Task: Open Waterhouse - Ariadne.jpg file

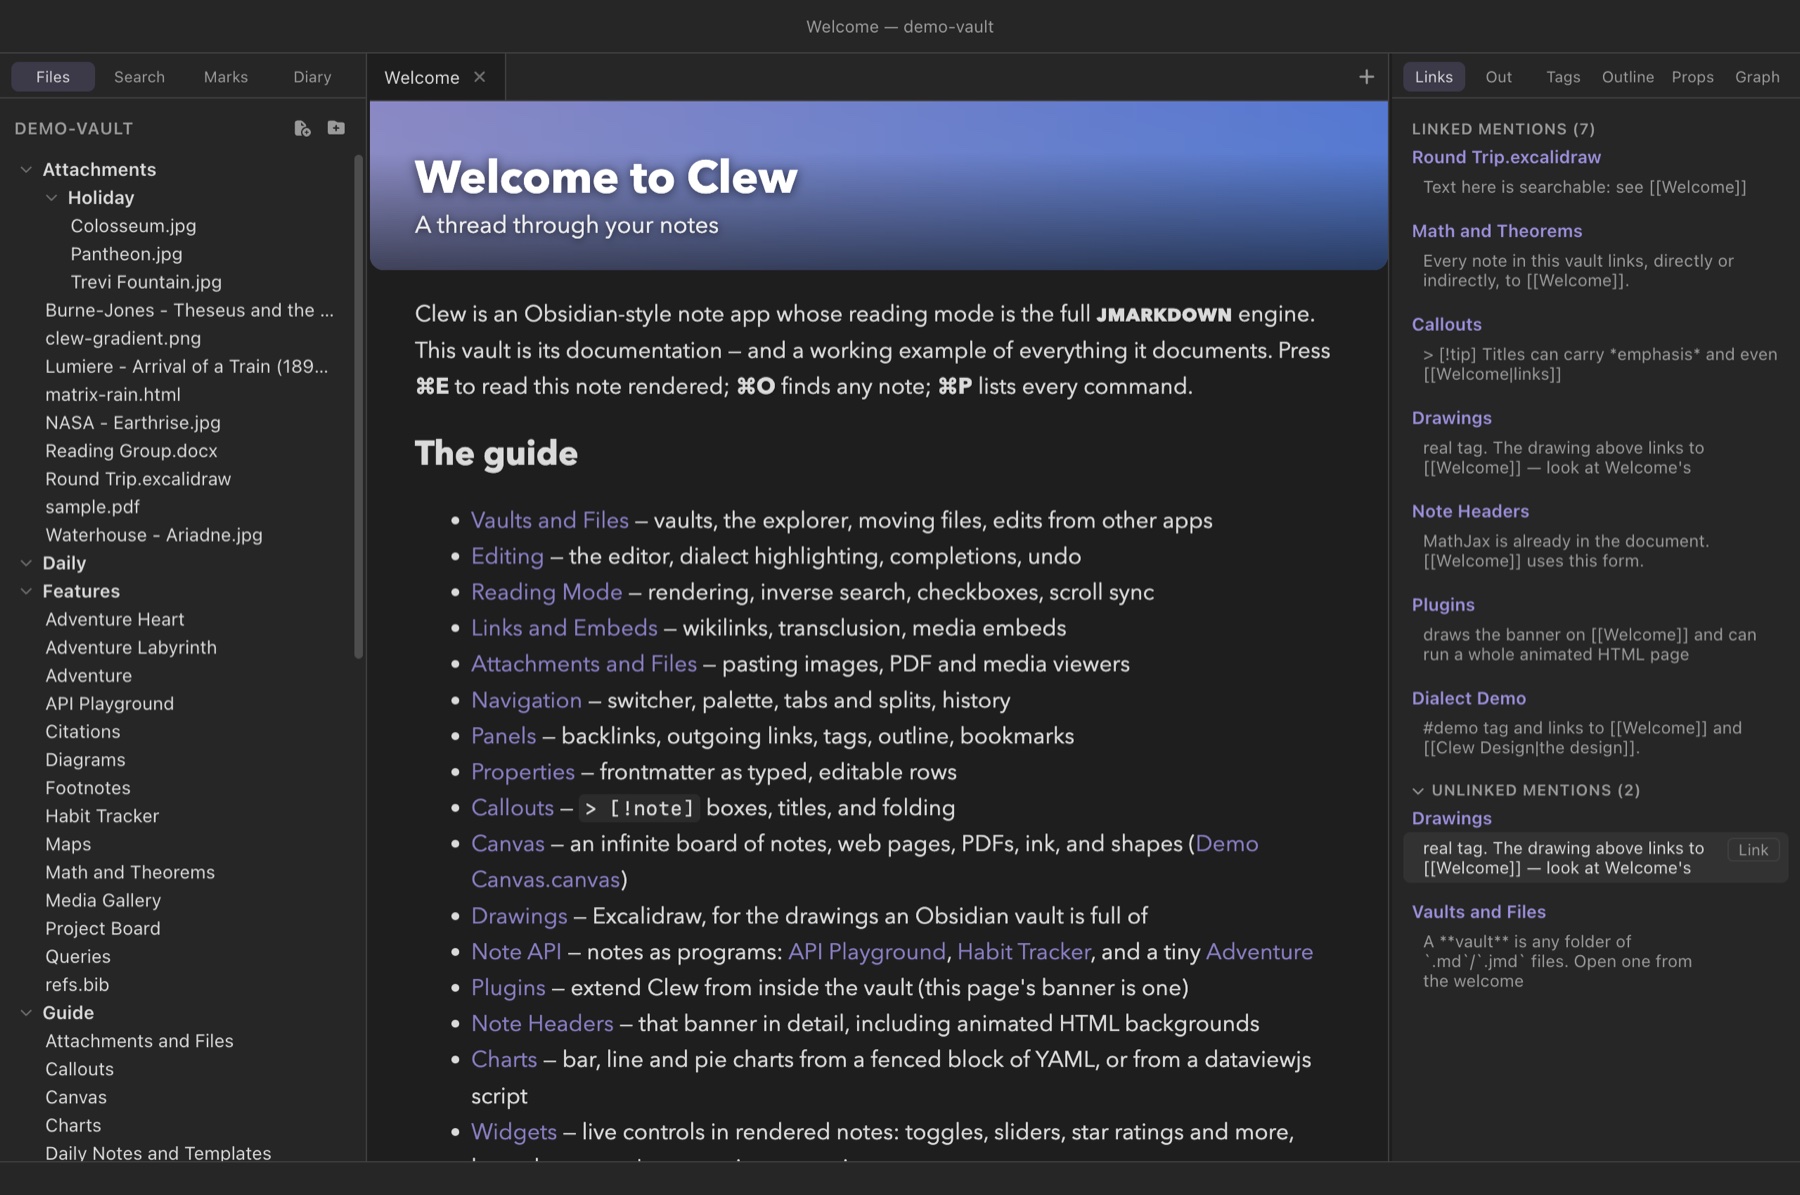Action: point(154,535)
